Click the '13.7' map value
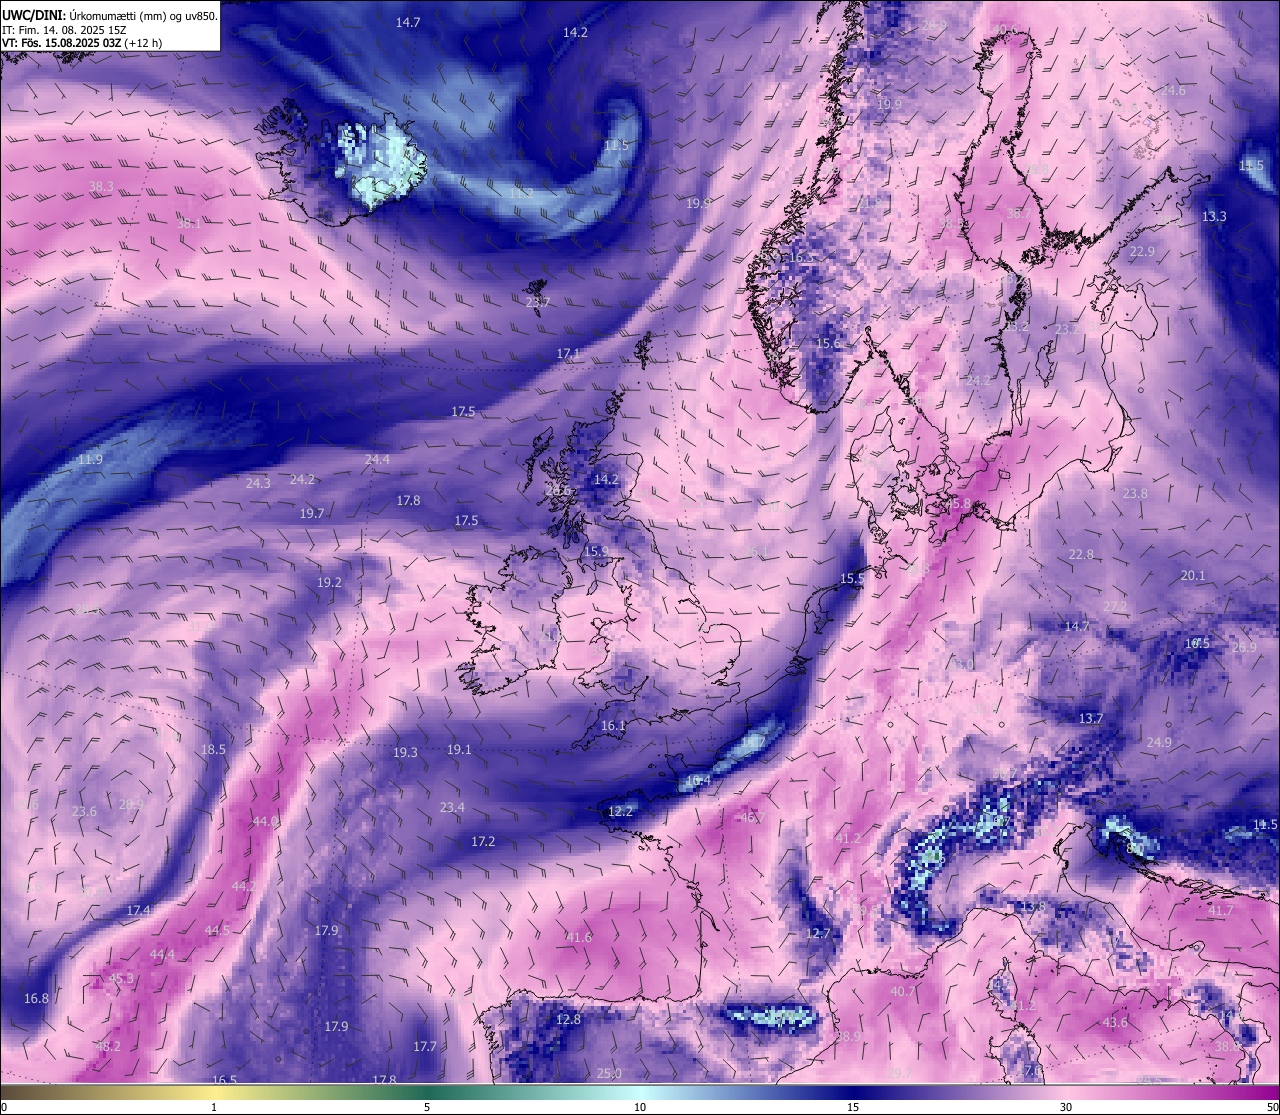This screenshot has width=1280, height=1115. [1091, 718]
